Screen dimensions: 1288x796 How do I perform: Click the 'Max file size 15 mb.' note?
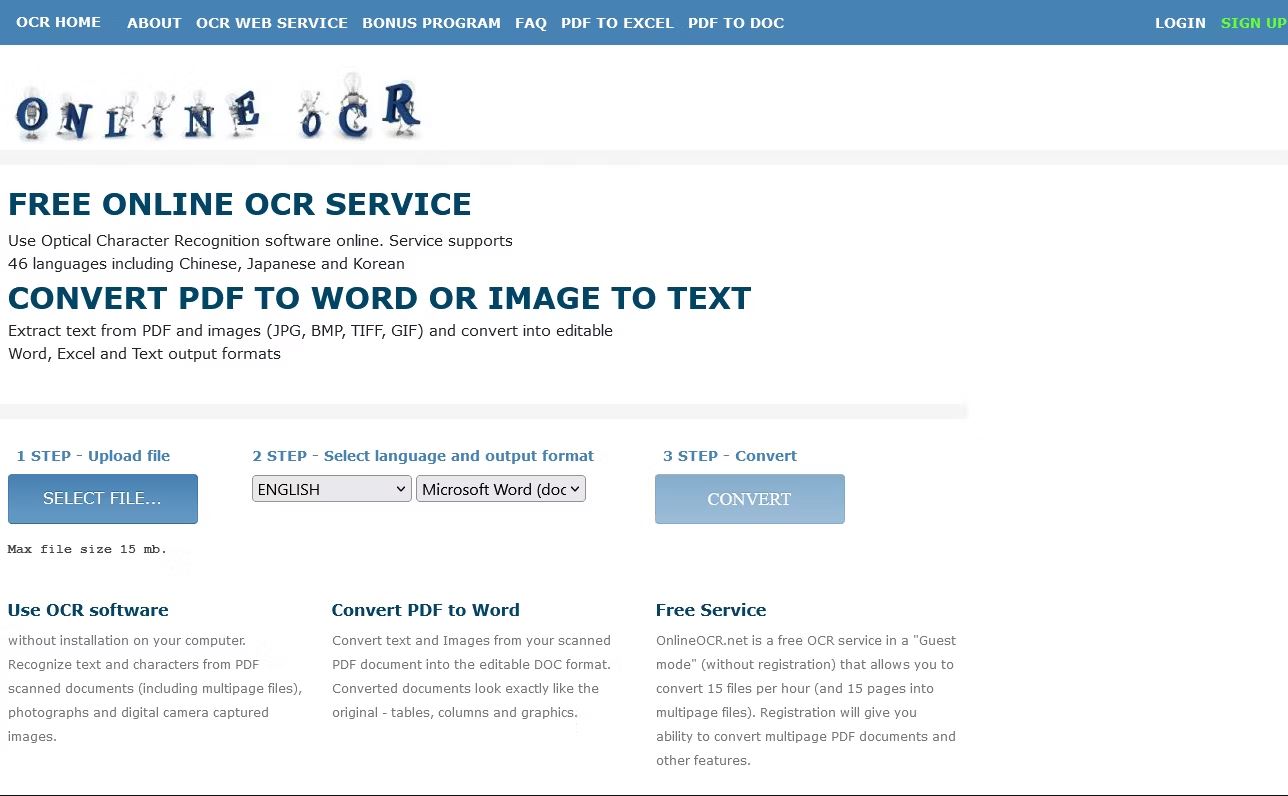[87, 549]
